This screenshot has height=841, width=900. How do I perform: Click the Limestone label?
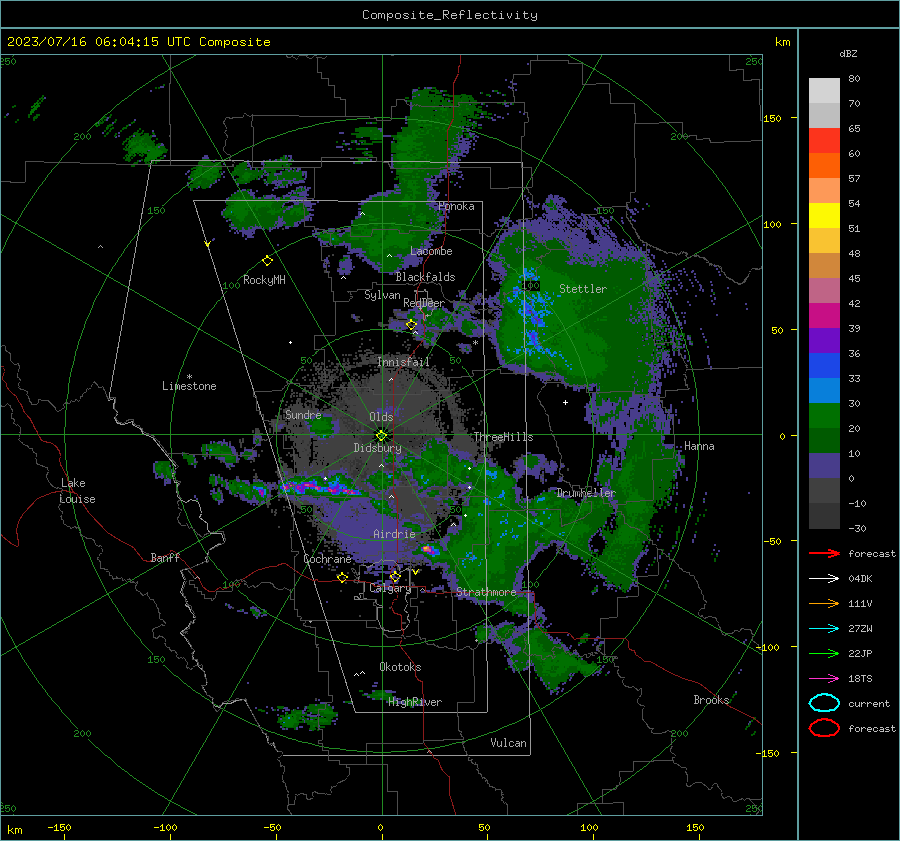[x=189, y=386]
